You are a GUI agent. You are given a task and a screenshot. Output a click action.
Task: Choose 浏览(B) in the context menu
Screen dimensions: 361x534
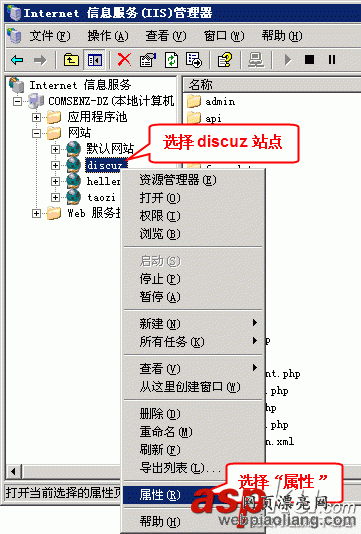[x=193, y=234]
